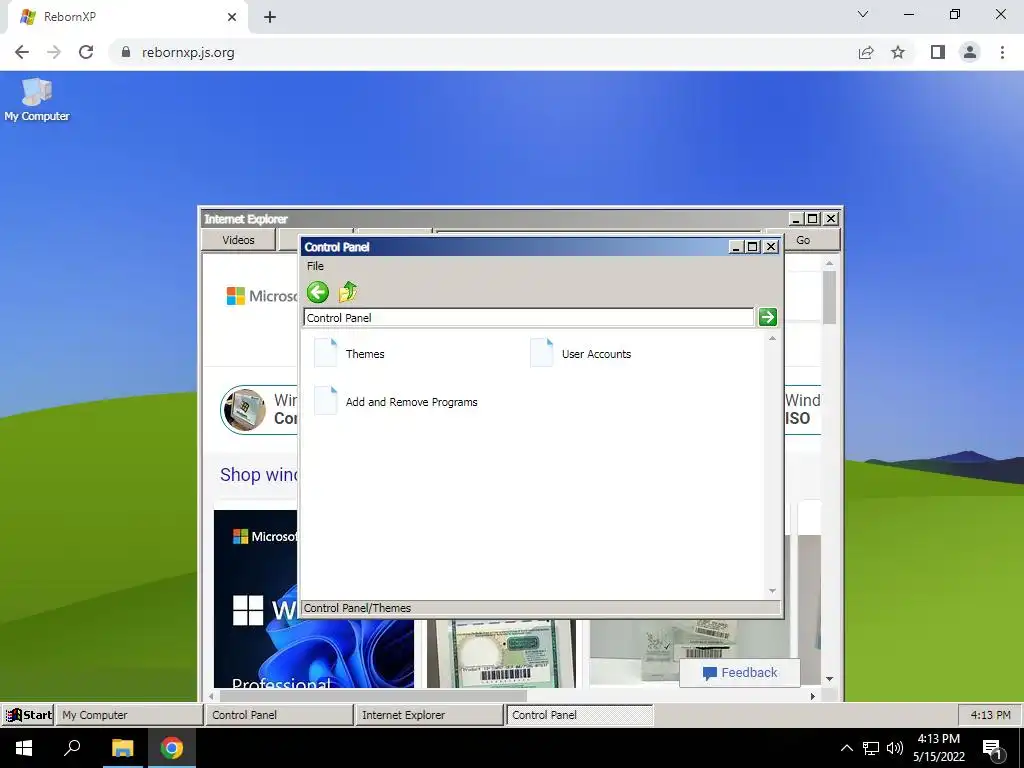Click the folder Up icon in Control Panel
1024x768 pixels.
348,292
